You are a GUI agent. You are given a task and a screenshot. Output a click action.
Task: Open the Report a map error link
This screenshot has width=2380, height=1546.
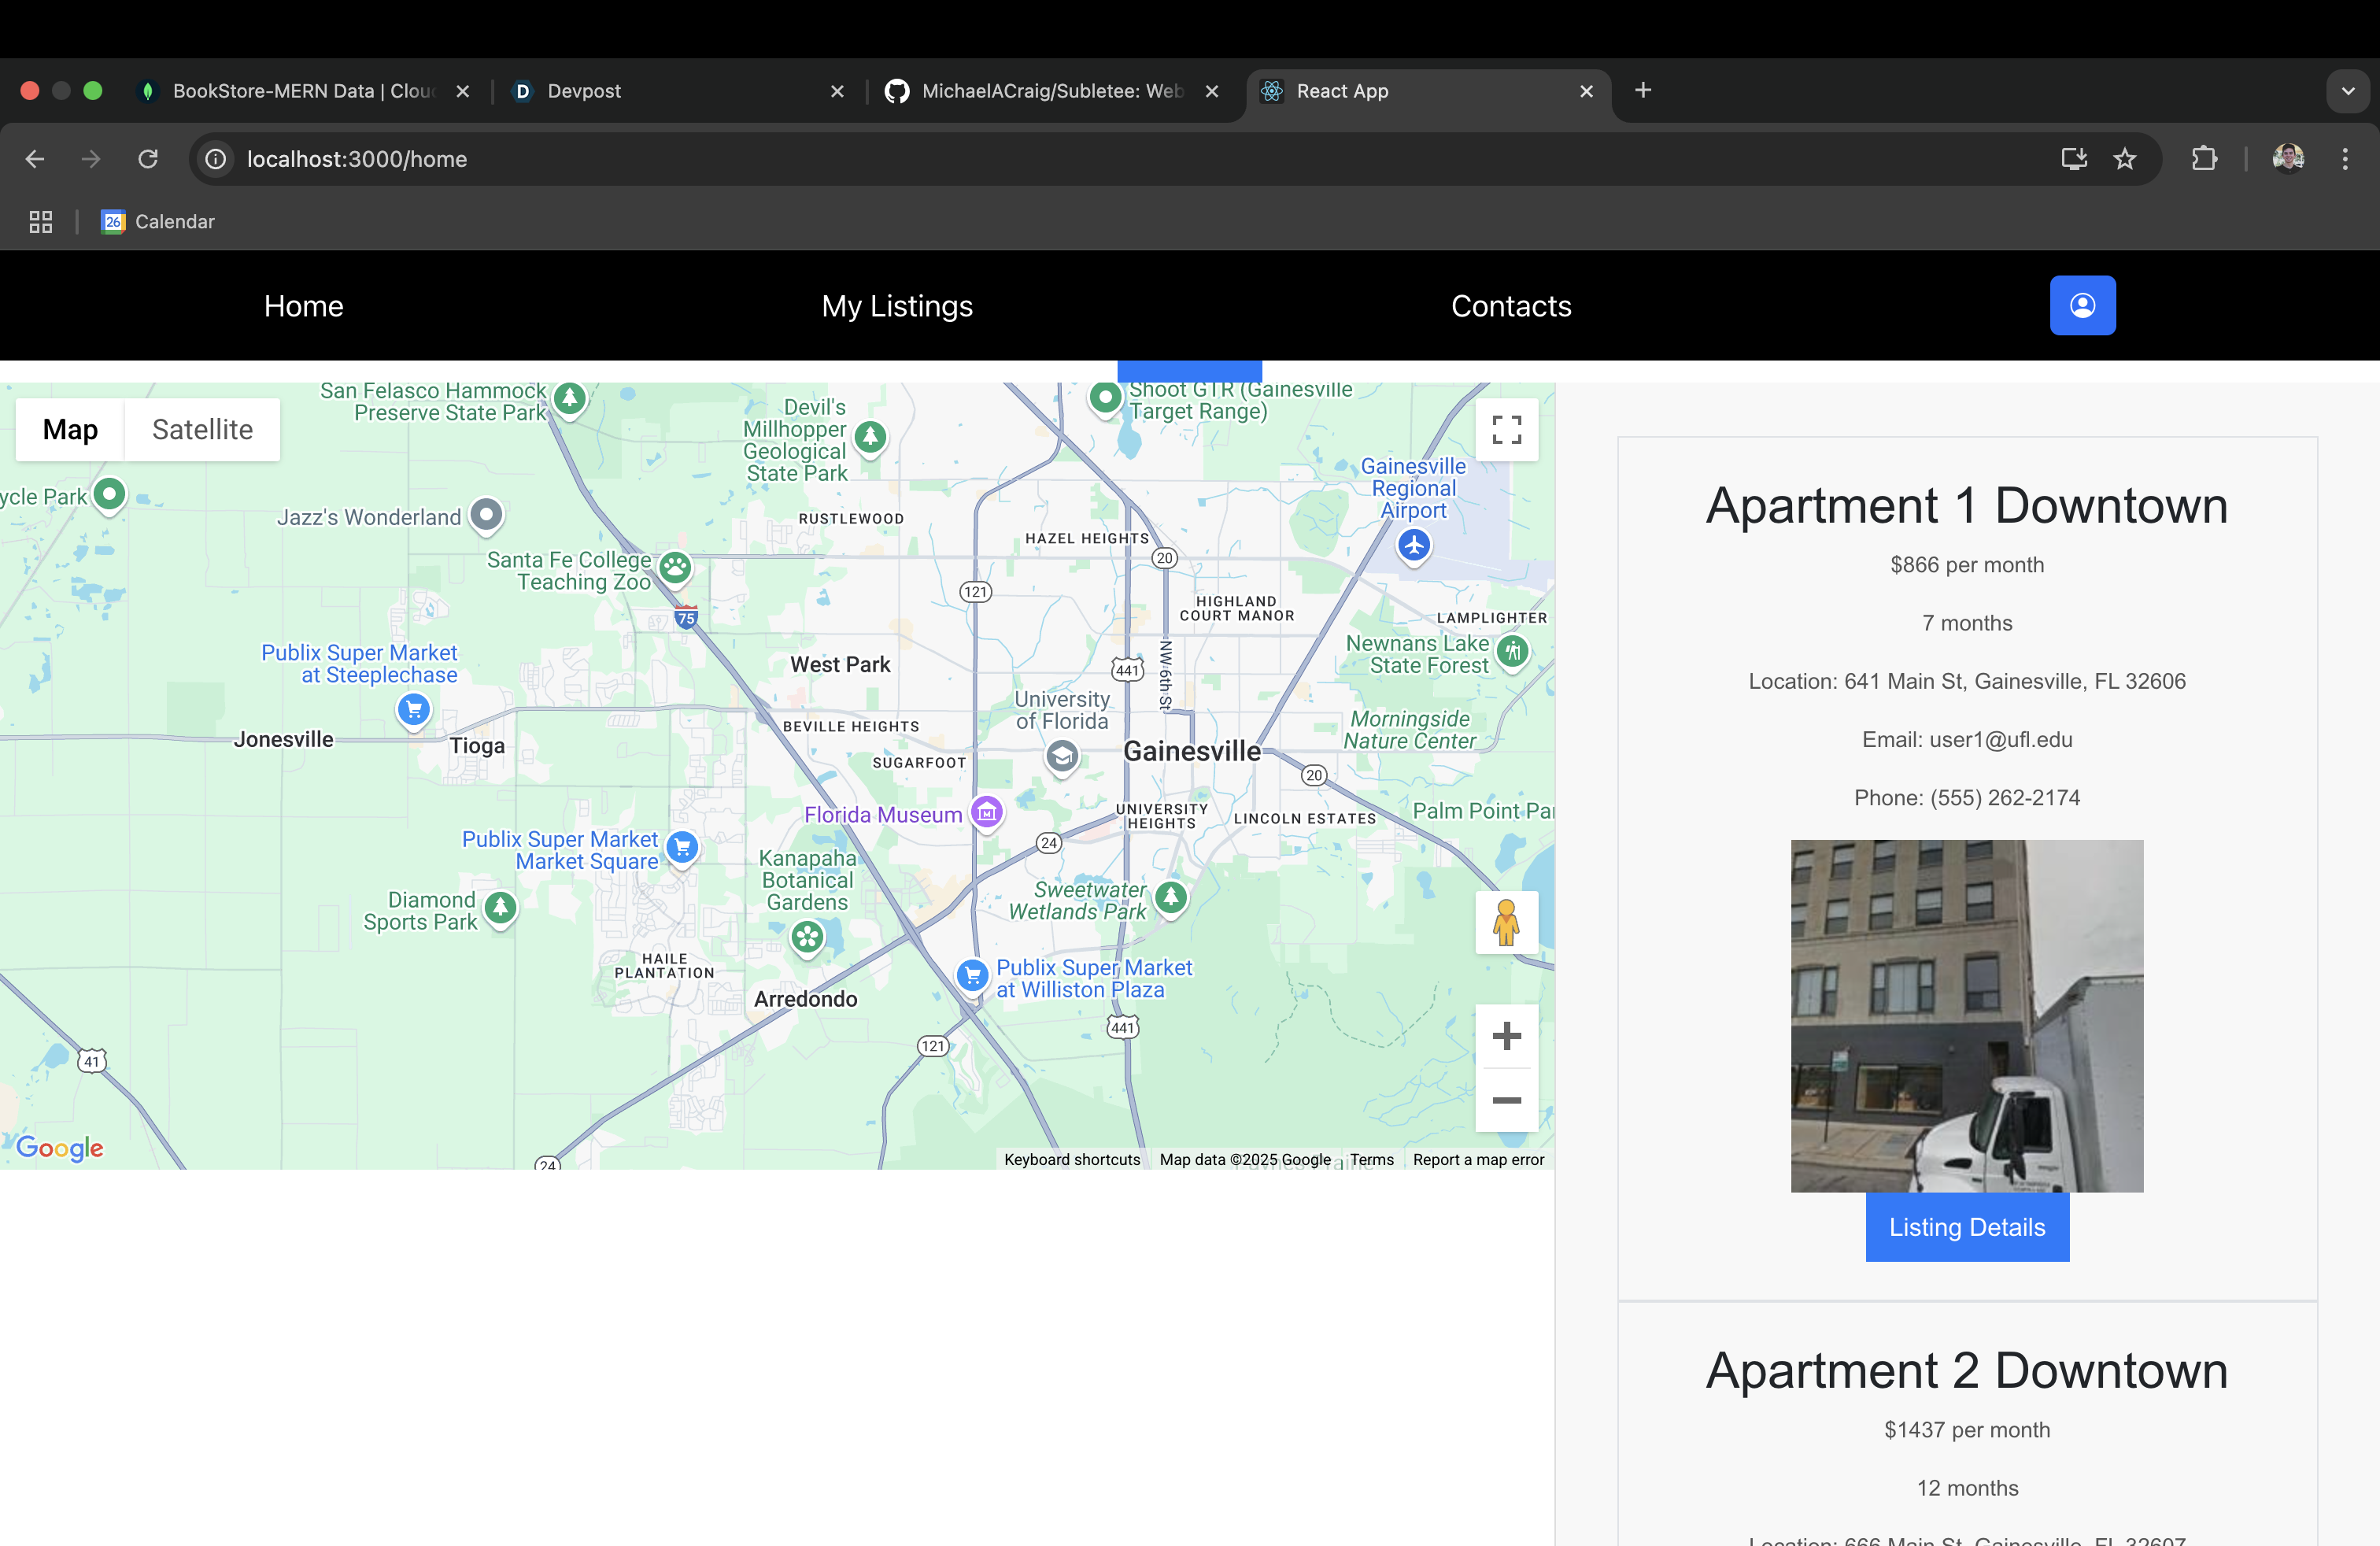click(1478, 1160)
